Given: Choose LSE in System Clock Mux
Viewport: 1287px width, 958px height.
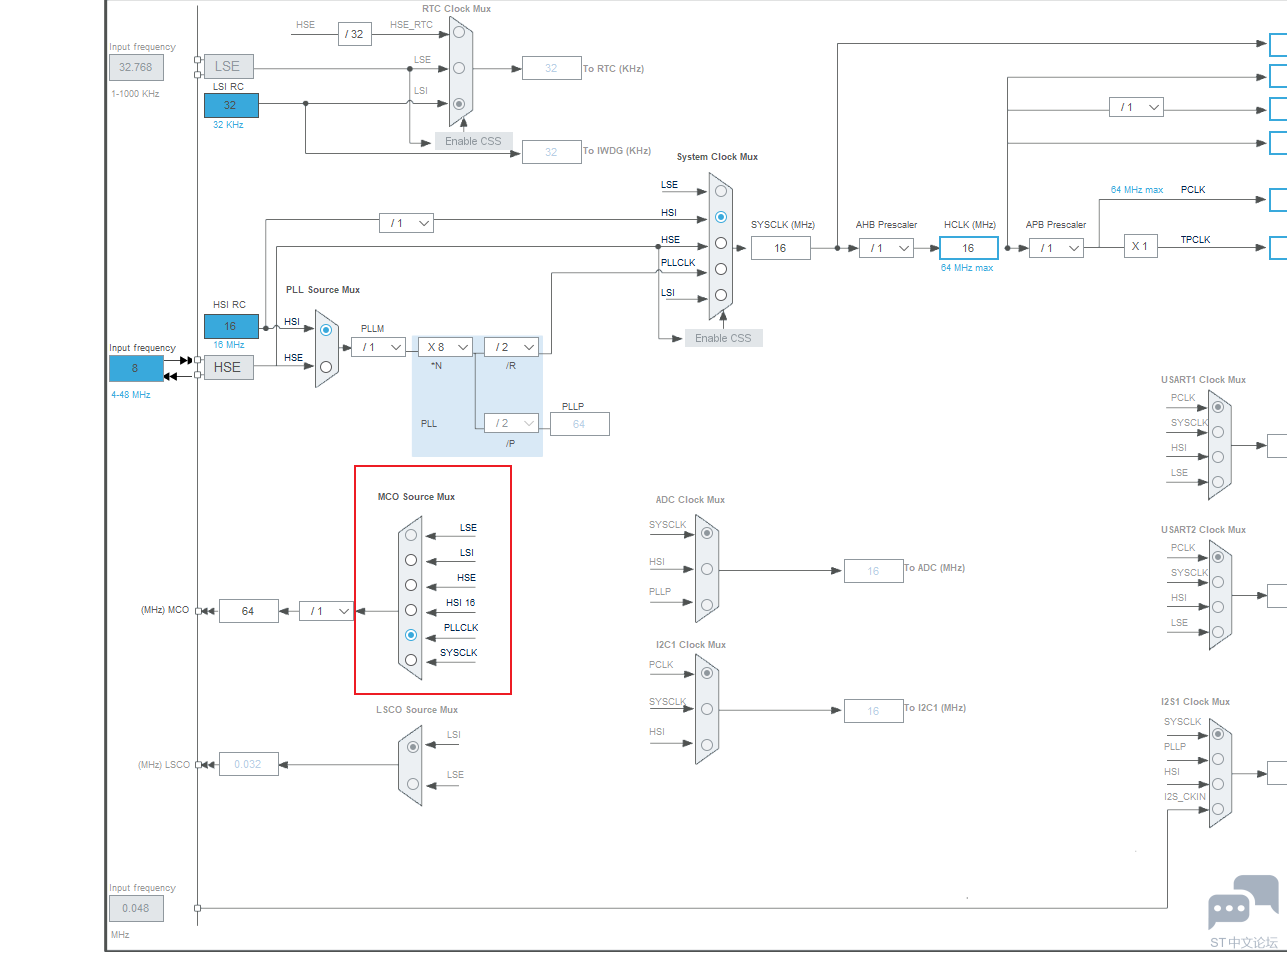Looking at the screenshot, I should coord(721,191).
